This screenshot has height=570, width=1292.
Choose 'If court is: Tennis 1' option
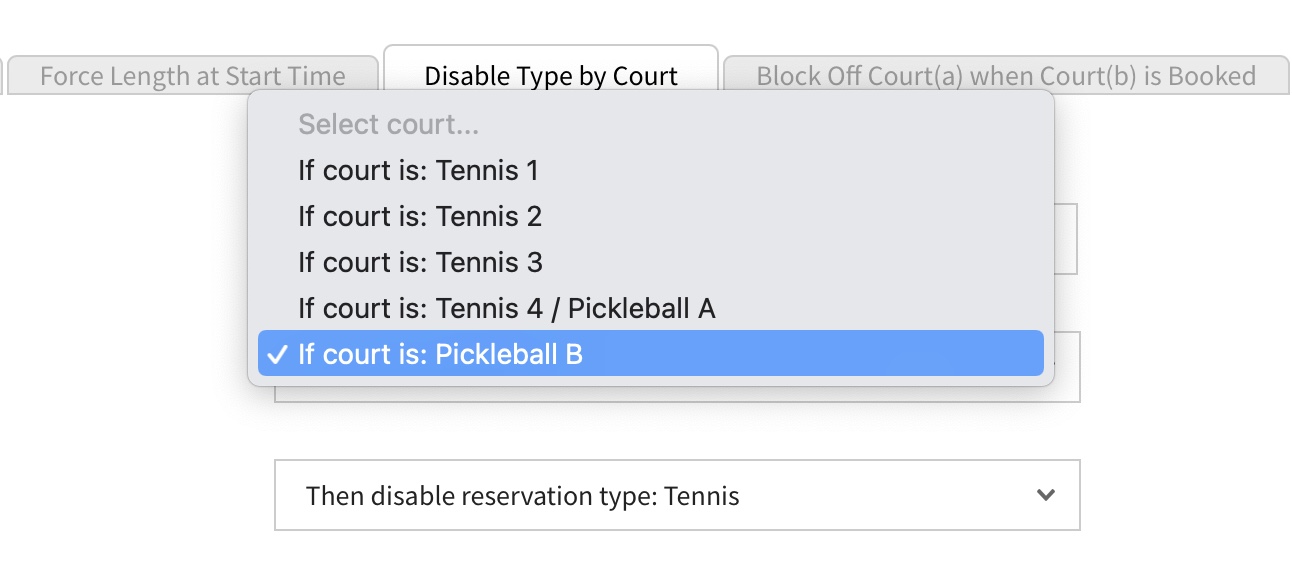[x=418, y=170]
